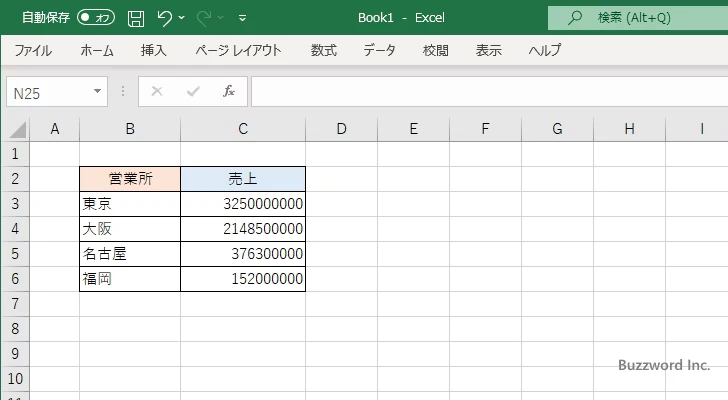This screenshot has width=728, height=400.
Task: Select column A header
Action: click(x=55, y=129)
